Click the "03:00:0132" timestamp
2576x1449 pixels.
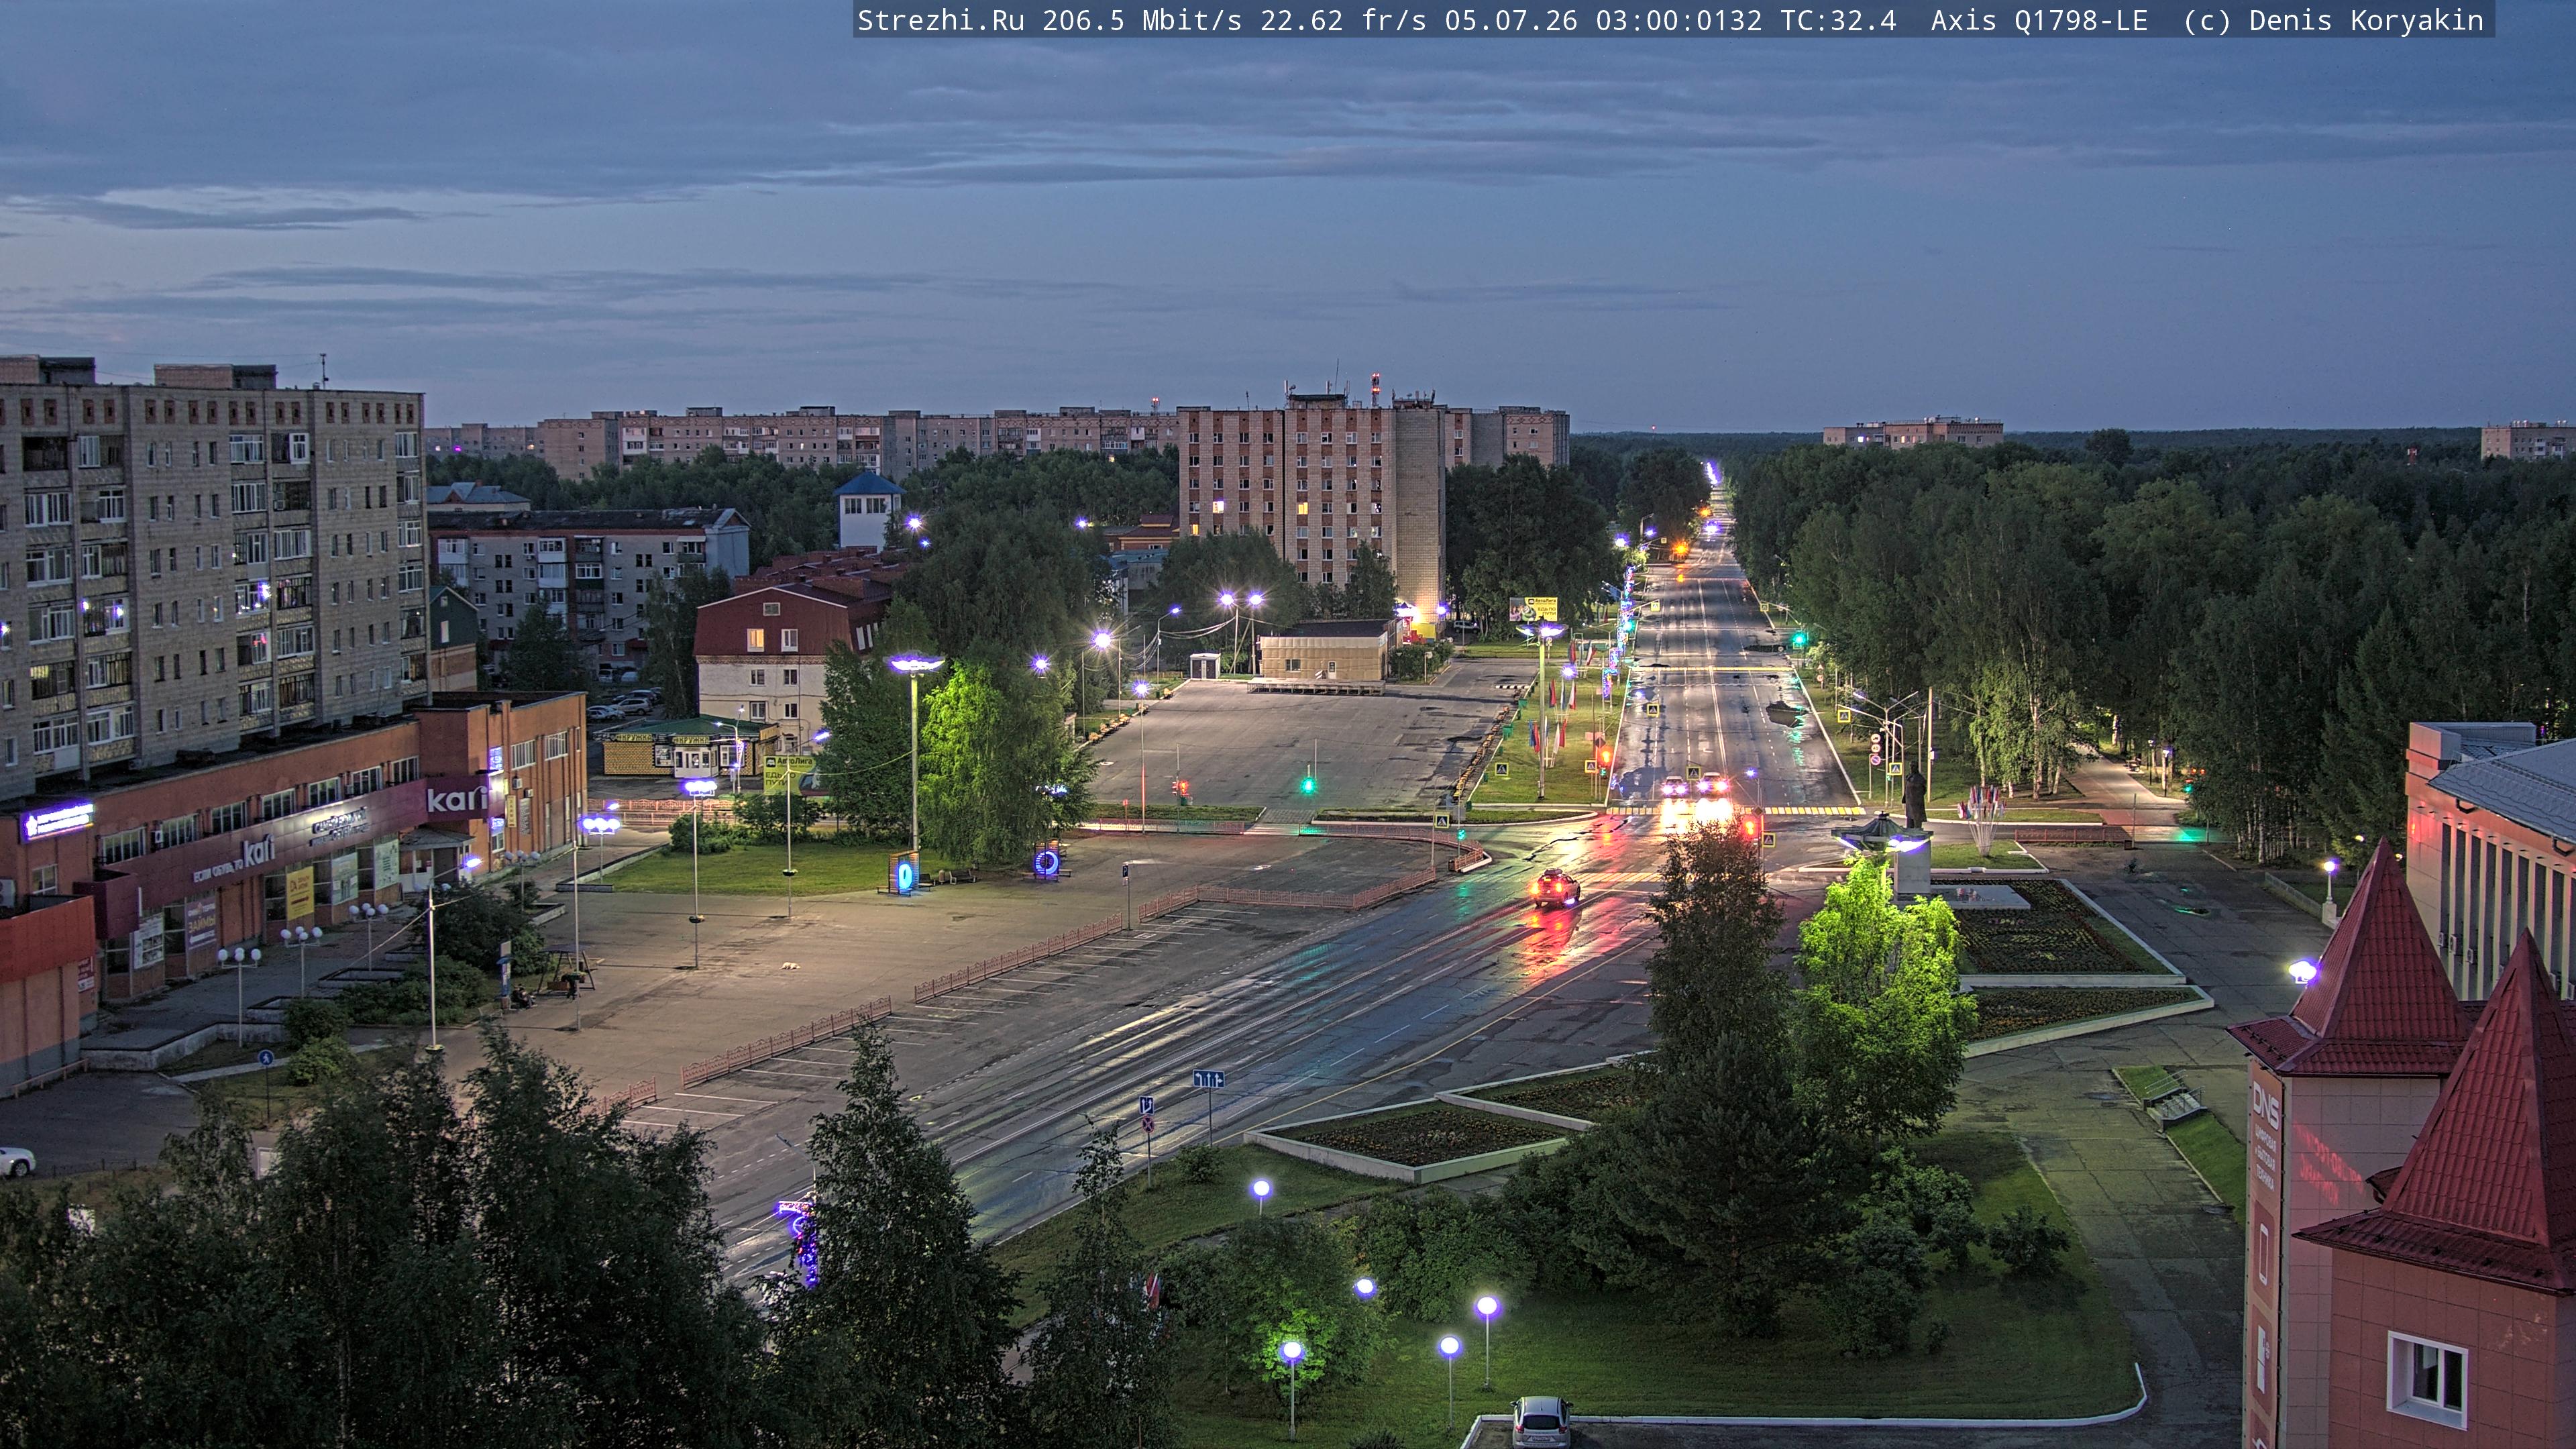1679,21
